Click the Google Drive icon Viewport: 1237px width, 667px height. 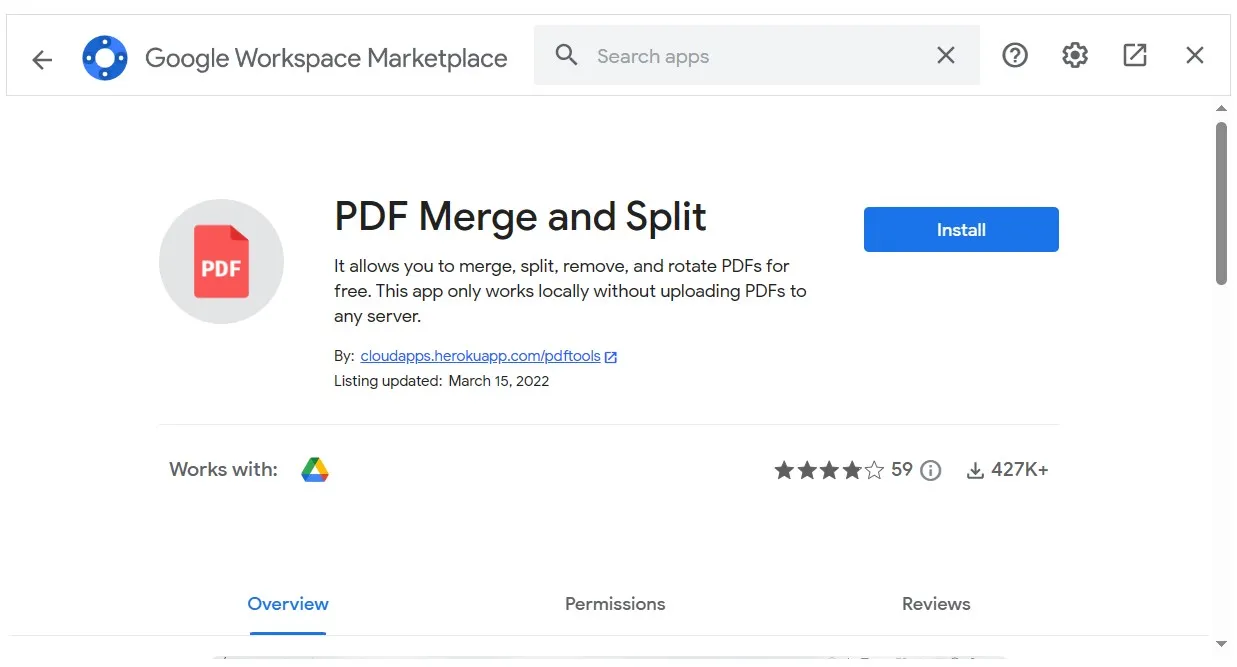coord(315,470)
